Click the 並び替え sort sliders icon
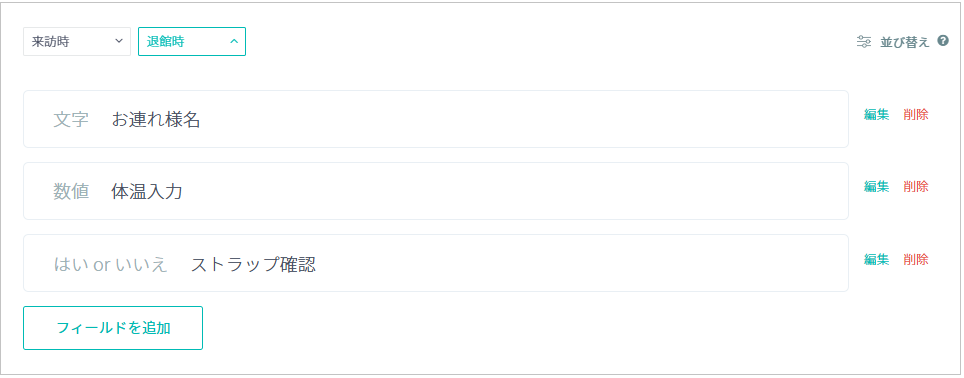 point(864,42)
